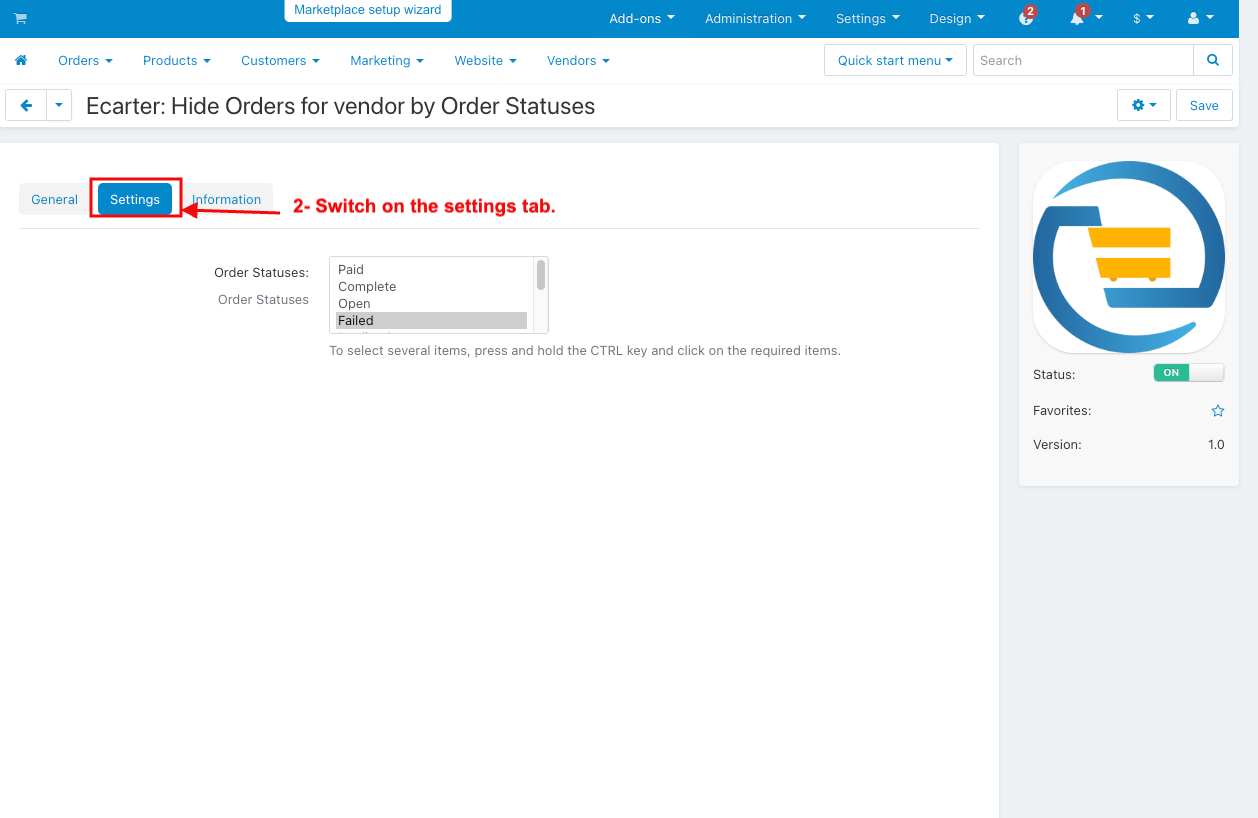
Task: Open the currency $ dropdown
Action: click(1143, 18)
